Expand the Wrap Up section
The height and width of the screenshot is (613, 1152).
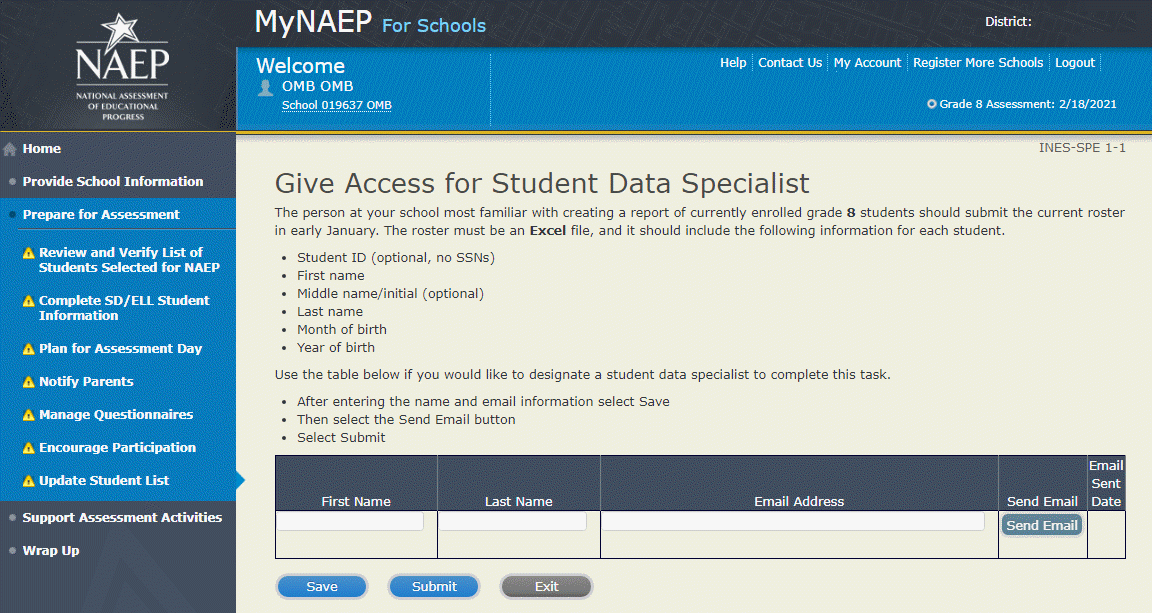coord(50,551)
